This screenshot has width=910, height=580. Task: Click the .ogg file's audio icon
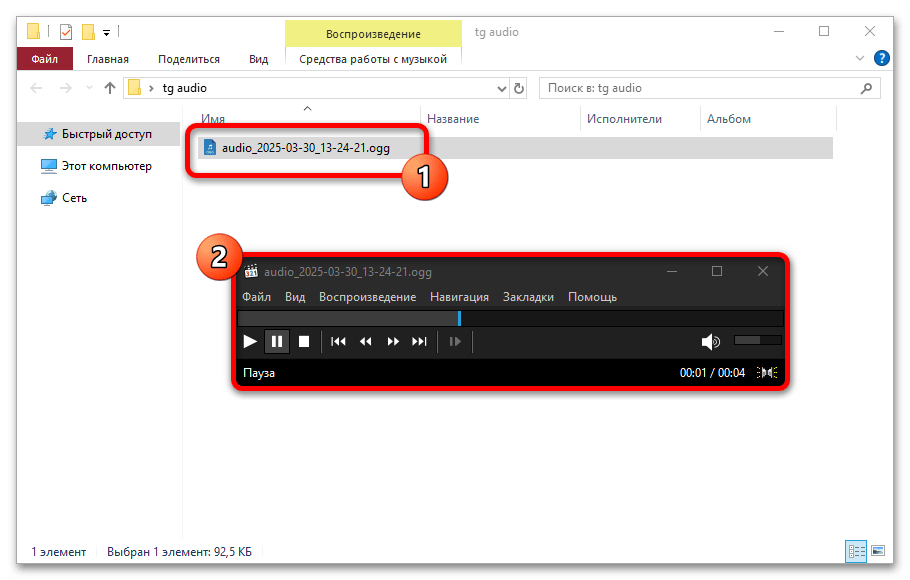tap(210, 147)
